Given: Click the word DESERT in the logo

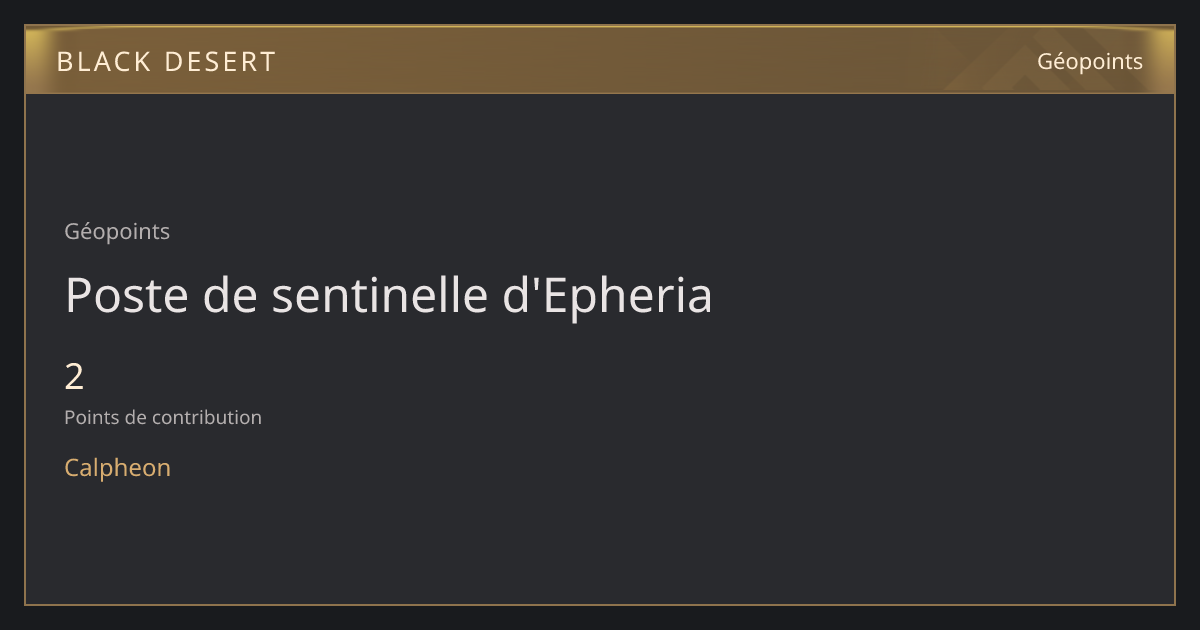Looking at the screenshot, I should coord(219,62).
